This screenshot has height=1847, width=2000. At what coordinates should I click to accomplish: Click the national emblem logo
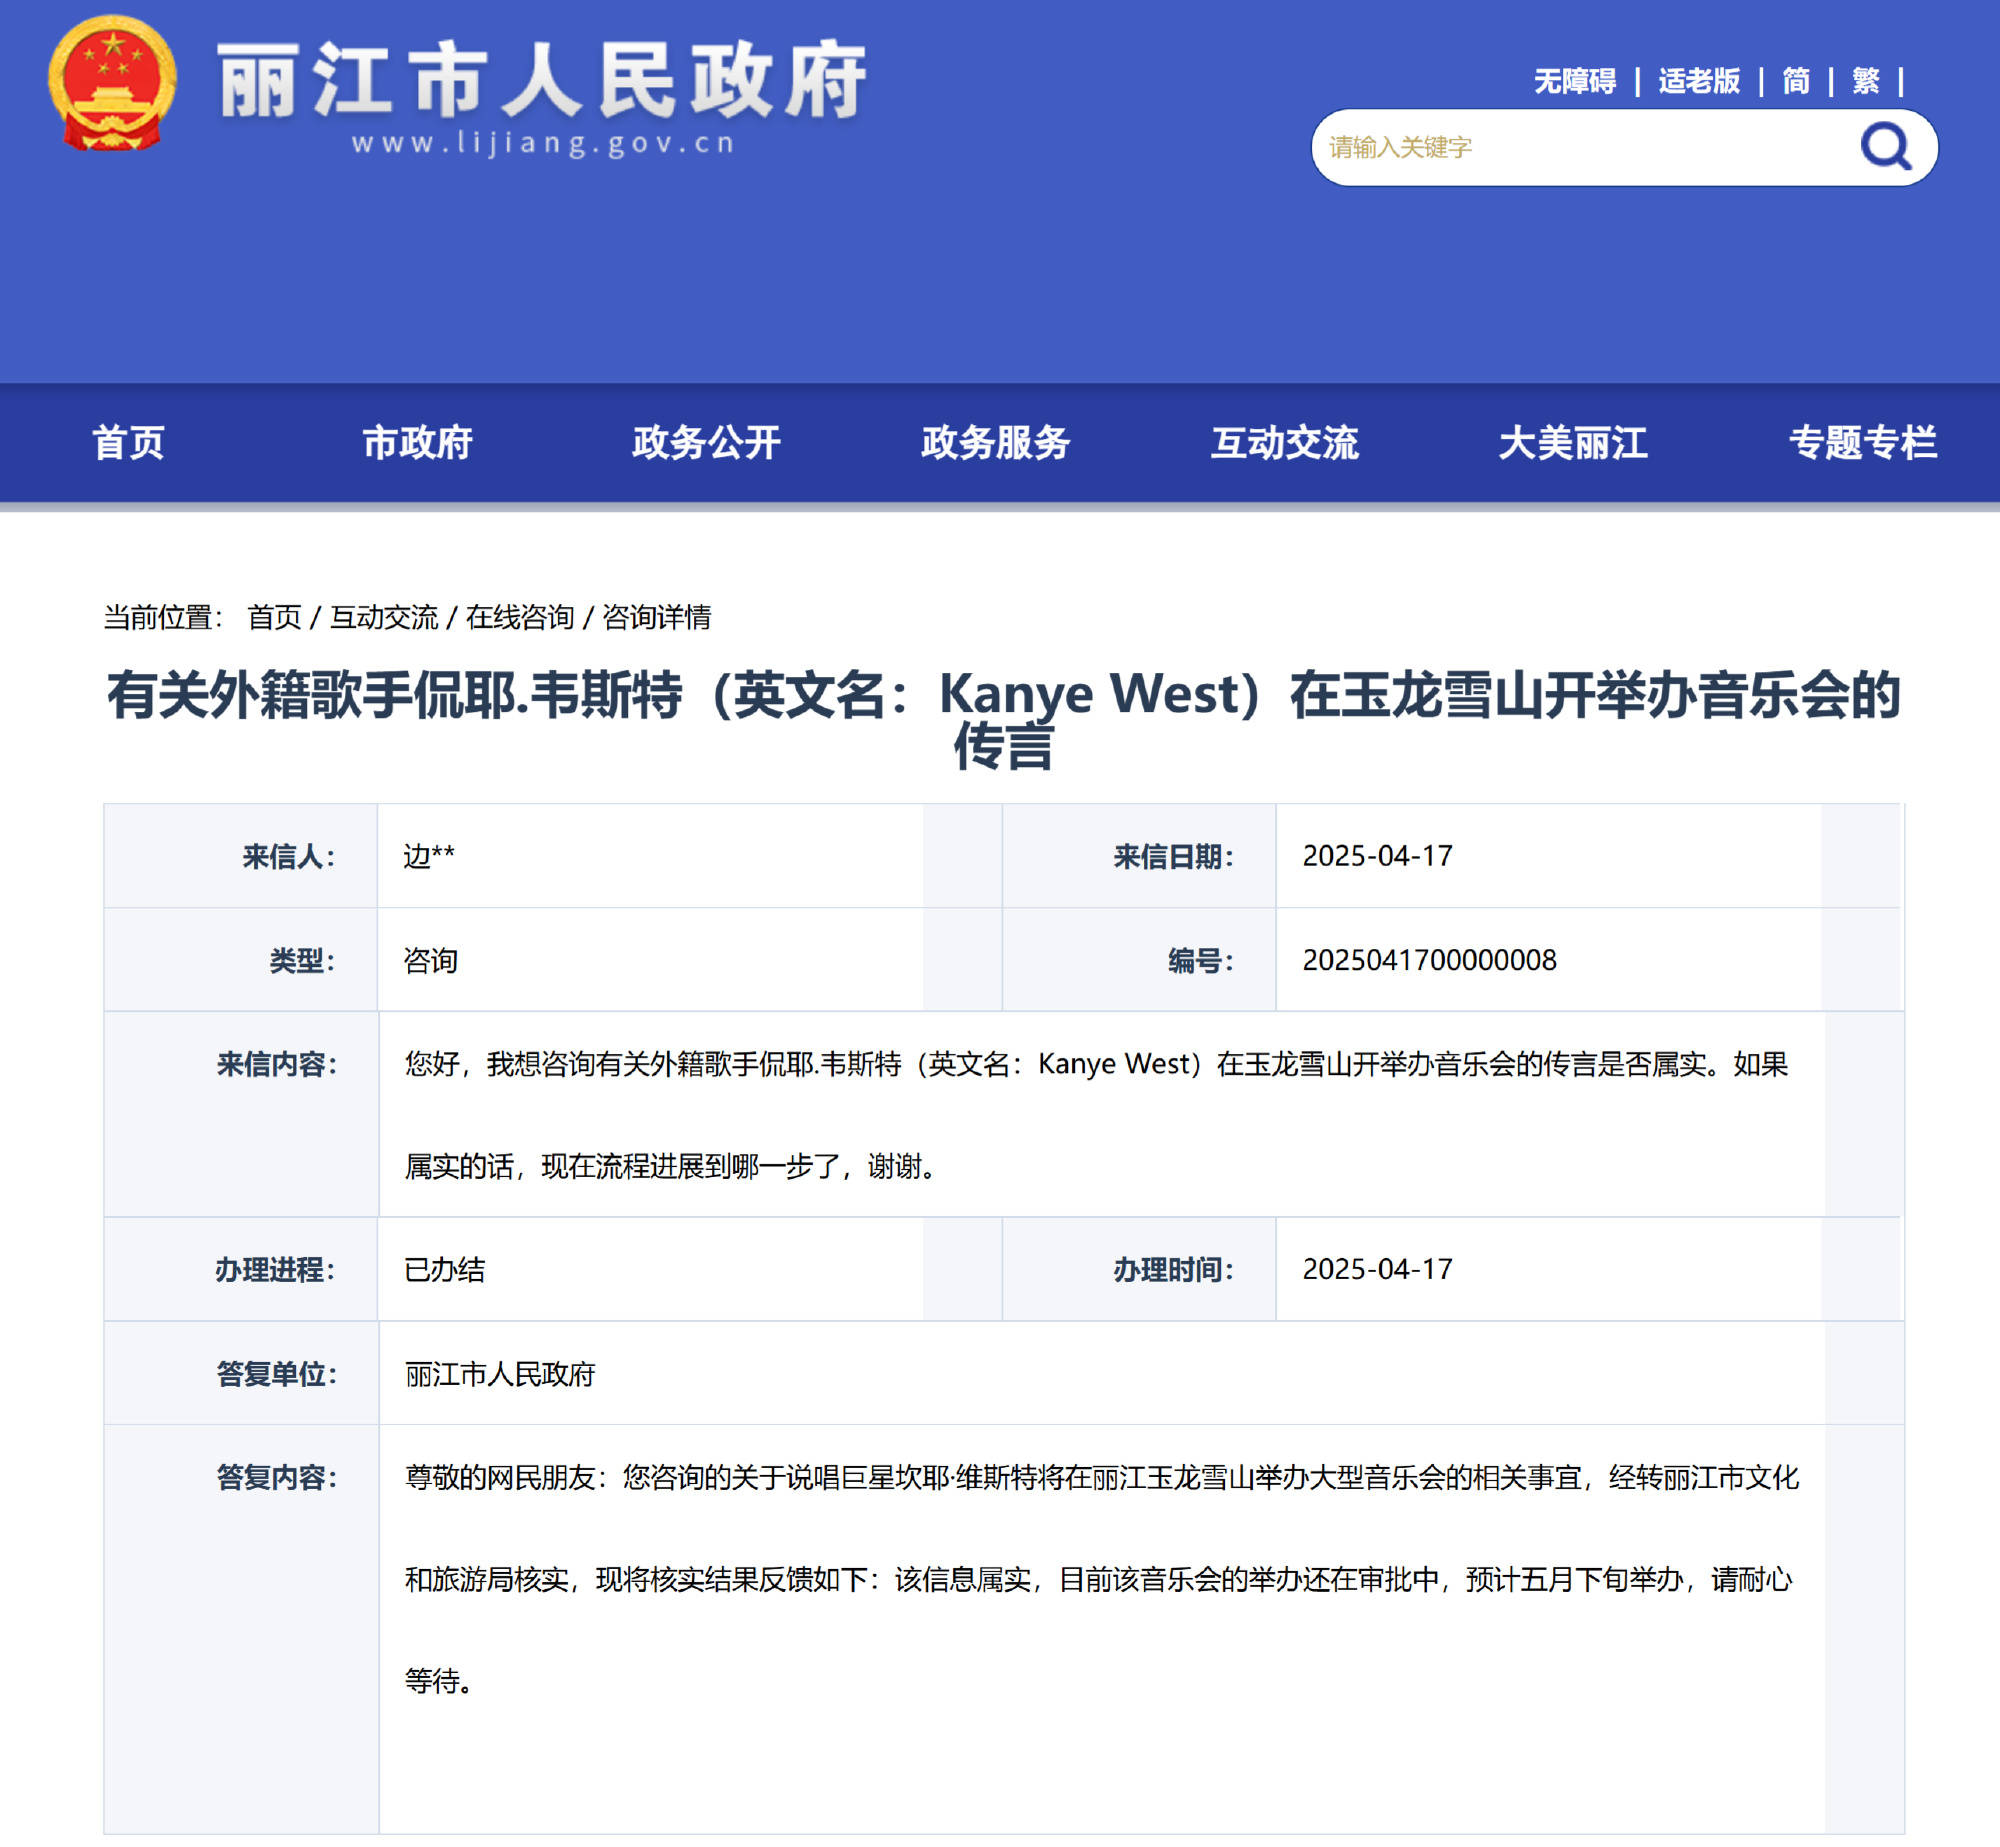tap(112, 84)
